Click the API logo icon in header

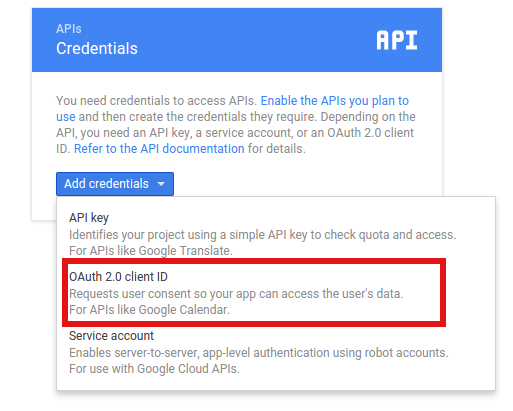[397, 40]
